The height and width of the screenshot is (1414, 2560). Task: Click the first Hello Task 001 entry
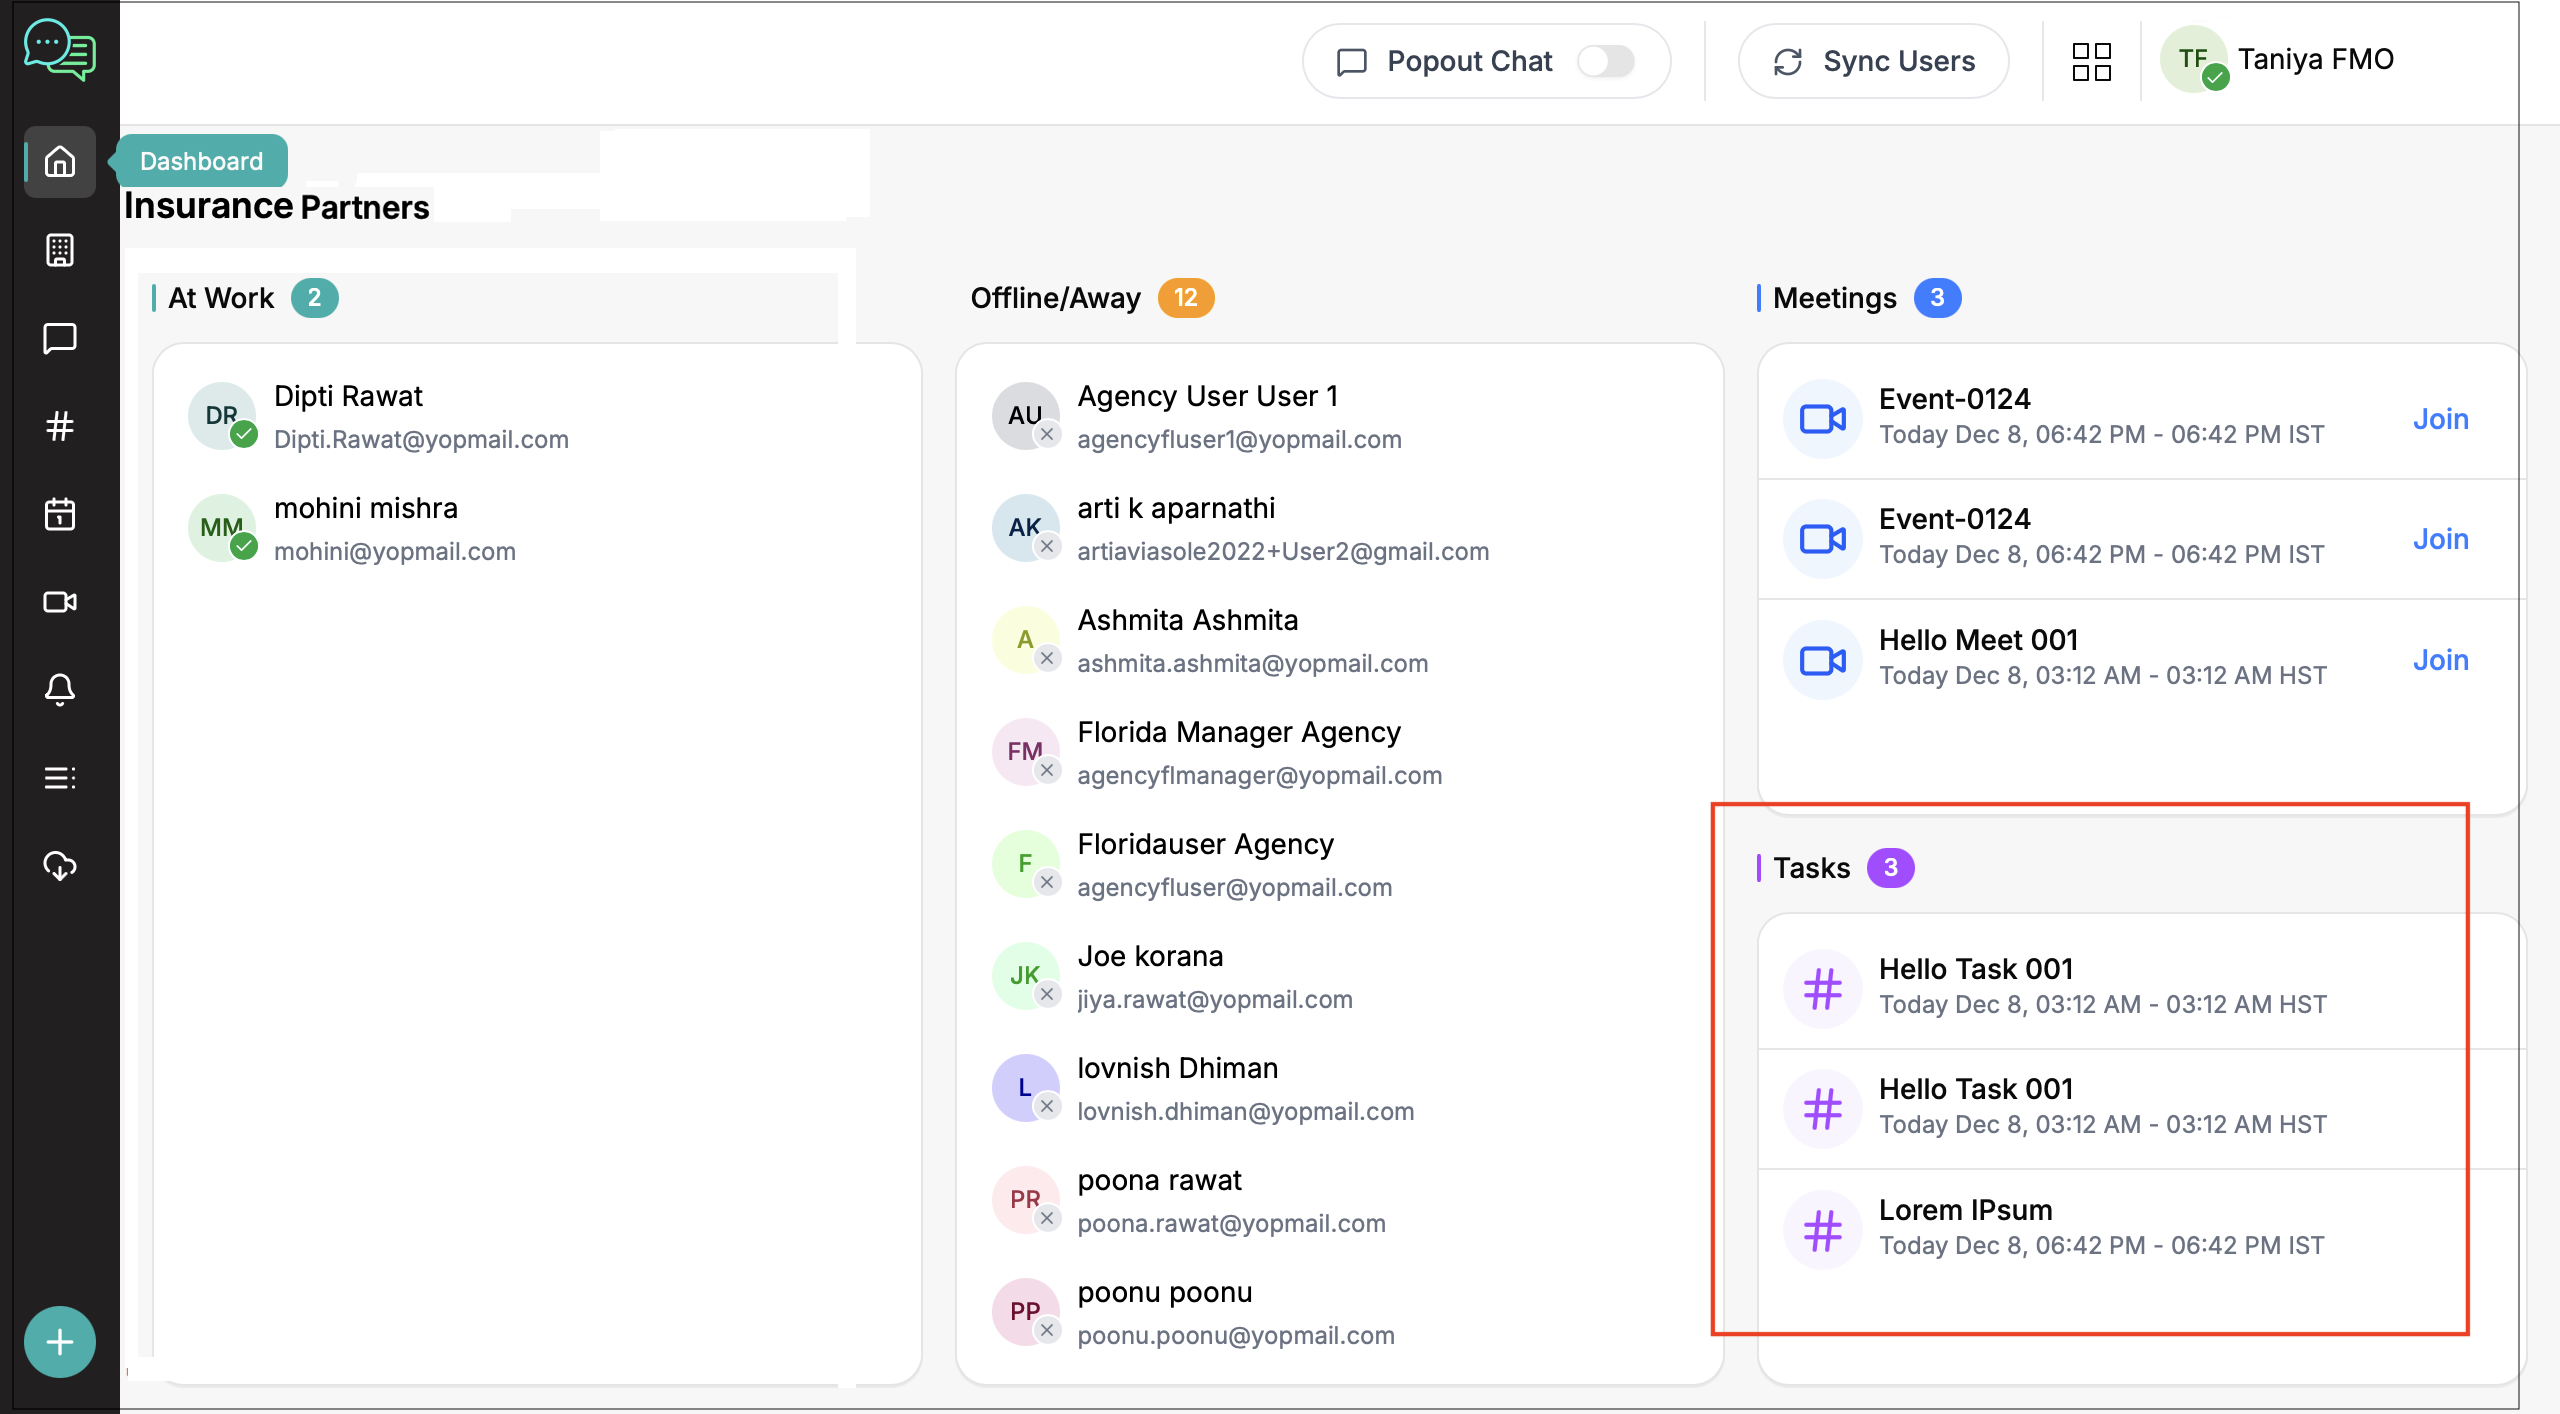[1975, 969]
